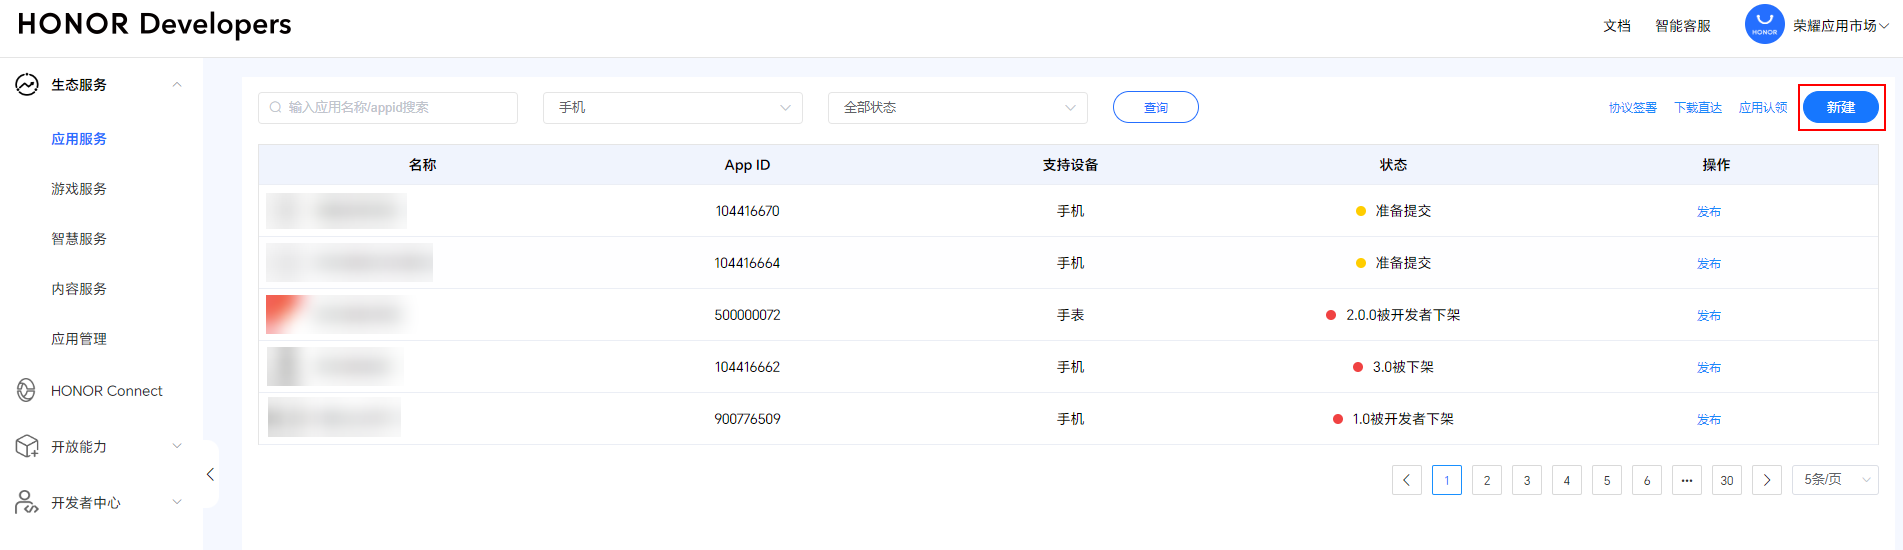Click the 开发者中心 person icon
The width and height of the screenshot is (1903, 550).
point(27,502)
